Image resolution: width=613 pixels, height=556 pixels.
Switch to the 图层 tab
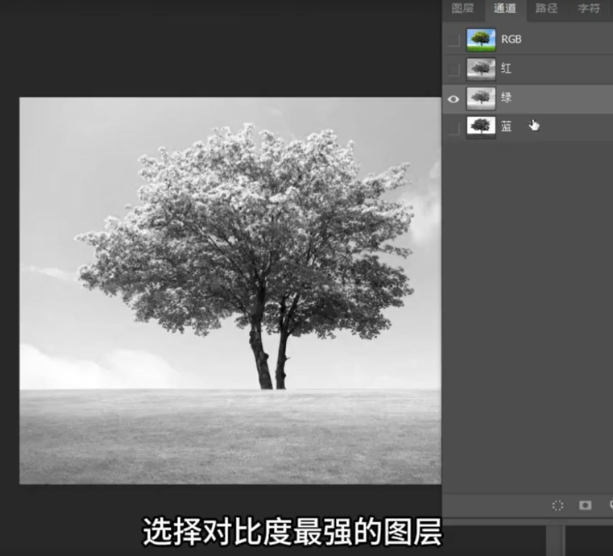[462, 9]
